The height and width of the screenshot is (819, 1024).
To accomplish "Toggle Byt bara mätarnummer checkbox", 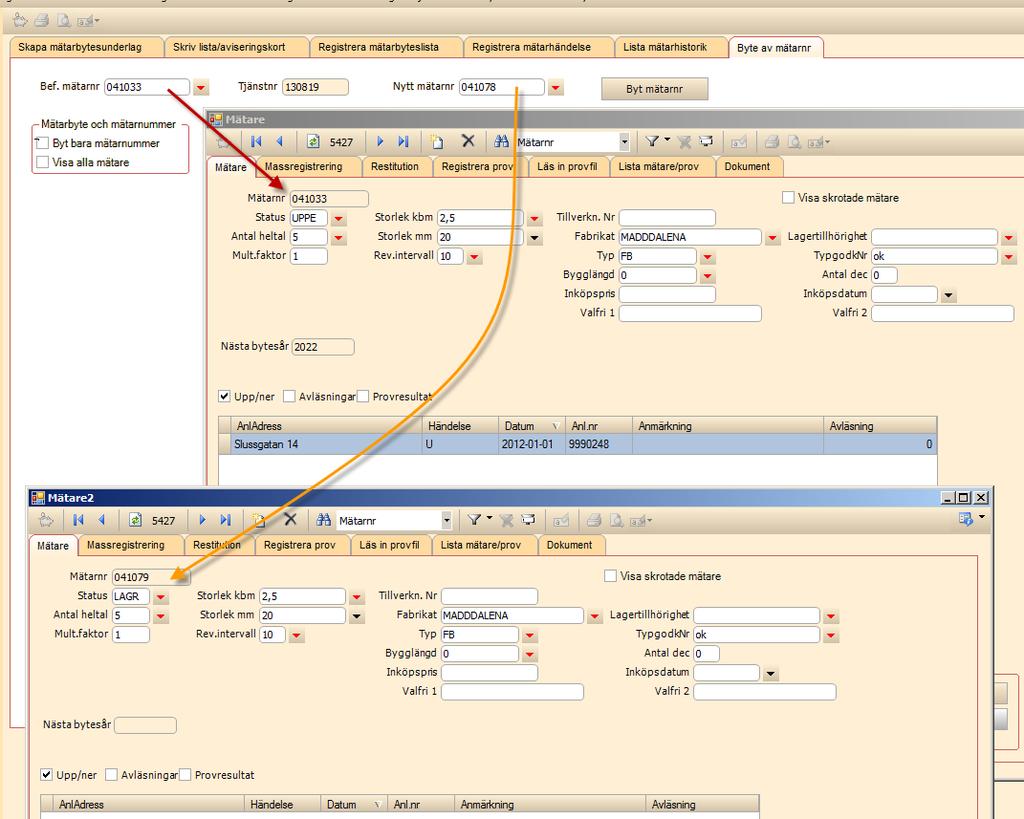I will [x=42, y=143].
